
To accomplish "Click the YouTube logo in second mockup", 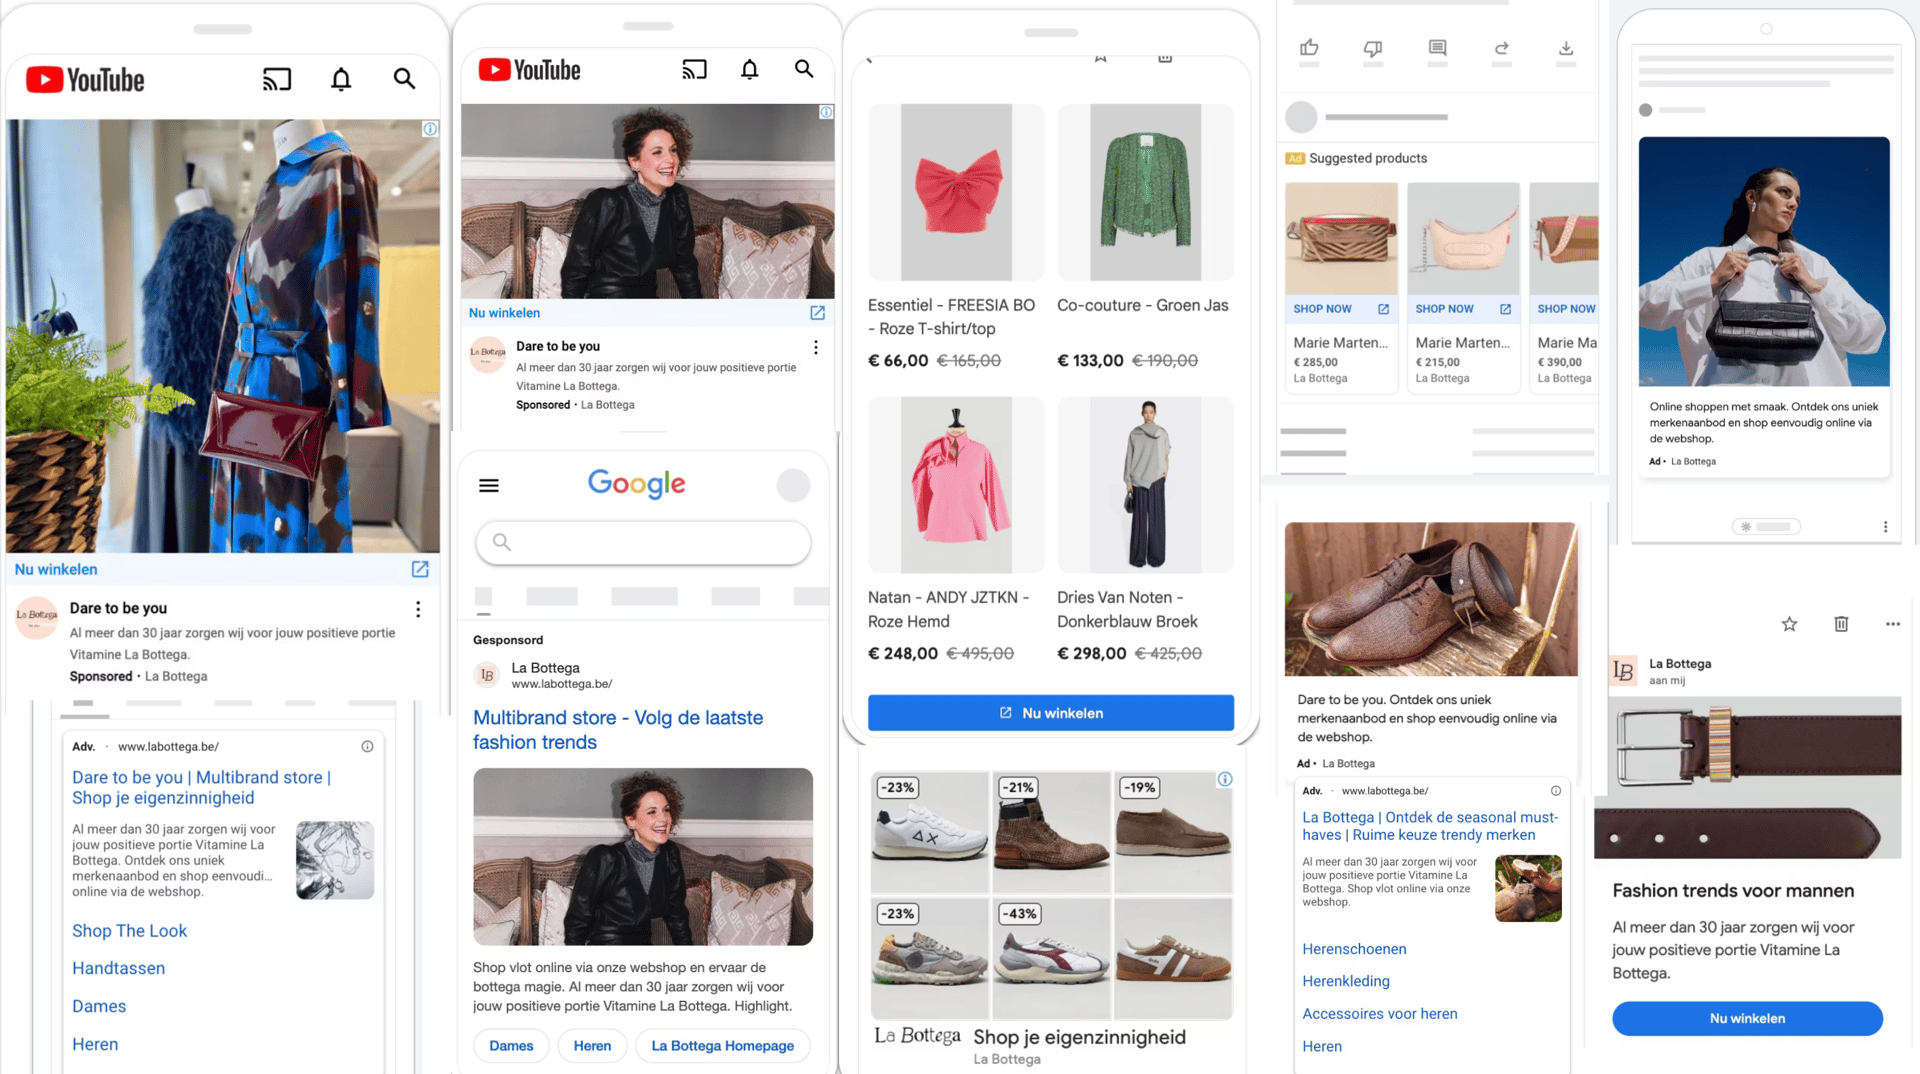I will pyautogui.click(x=529, y=70).
